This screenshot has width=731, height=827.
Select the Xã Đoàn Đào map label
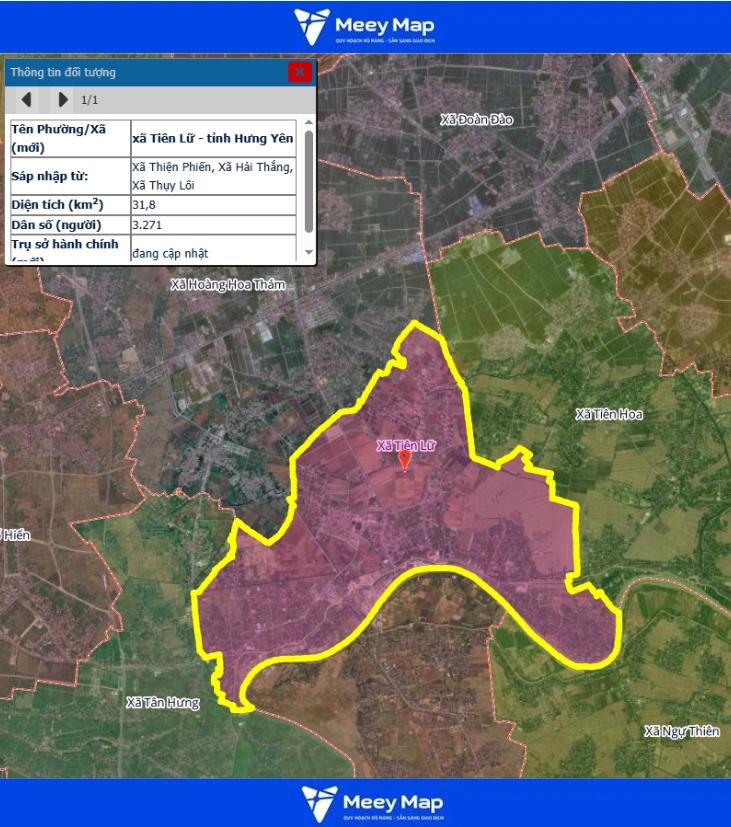coord(476,120)
